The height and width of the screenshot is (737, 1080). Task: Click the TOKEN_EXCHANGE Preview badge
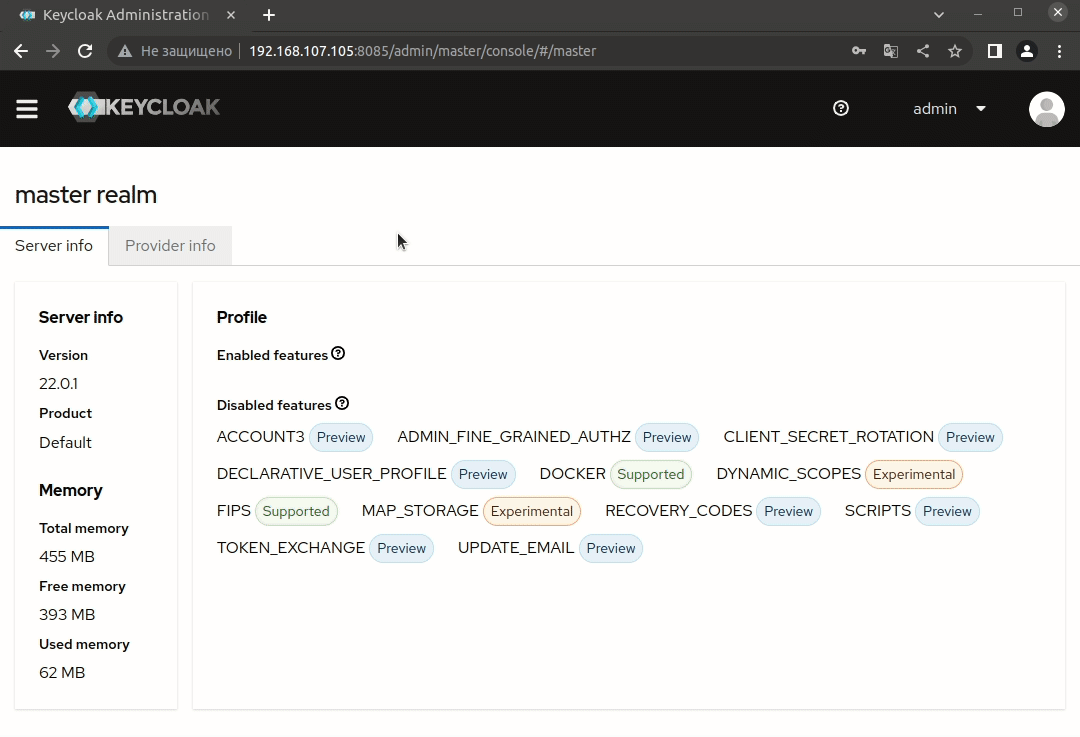pyautogui.click(x=402, y=549)
